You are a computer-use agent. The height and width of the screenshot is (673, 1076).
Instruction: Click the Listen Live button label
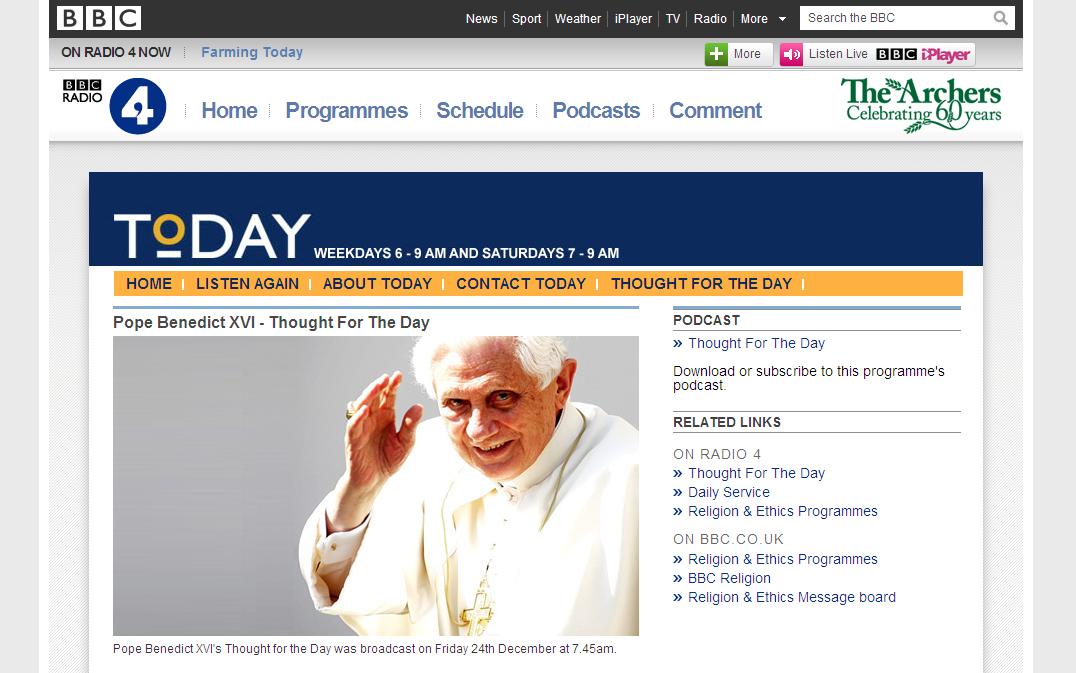point(838,54)
